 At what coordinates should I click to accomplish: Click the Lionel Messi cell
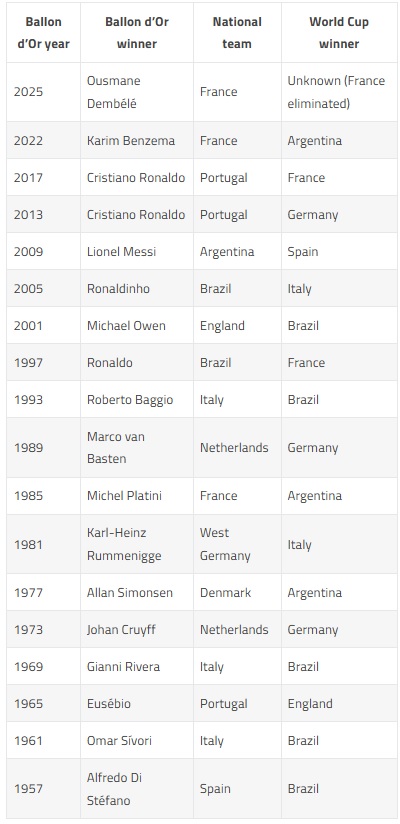[137, 251]
